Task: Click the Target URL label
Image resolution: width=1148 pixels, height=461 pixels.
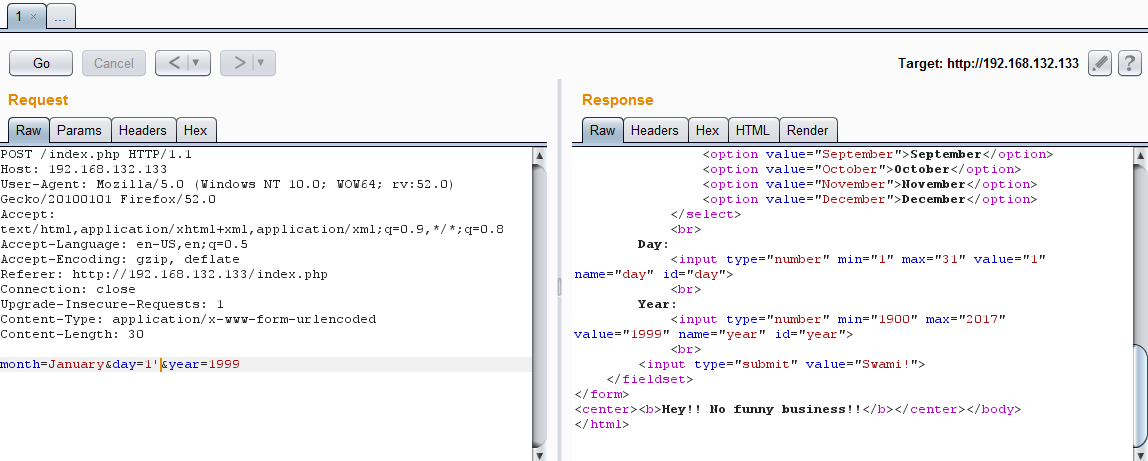Action: (988, 64)
